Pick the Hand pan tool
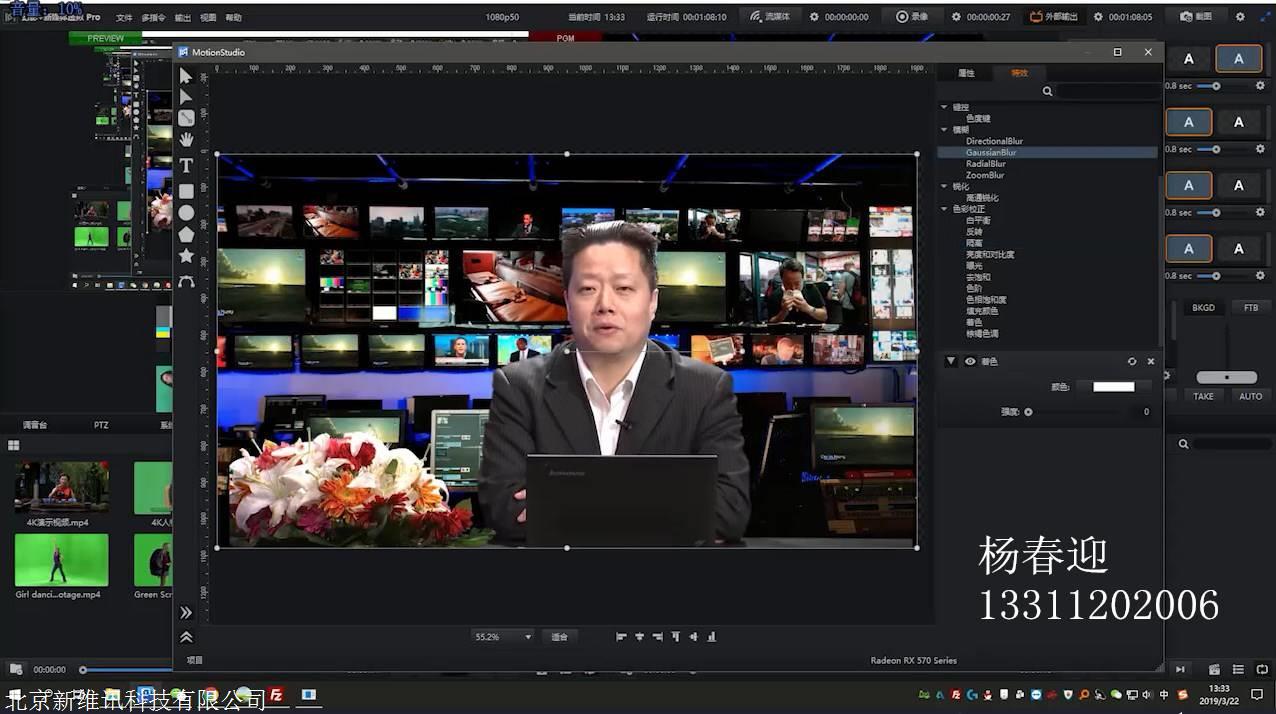 tap(186, 140)
